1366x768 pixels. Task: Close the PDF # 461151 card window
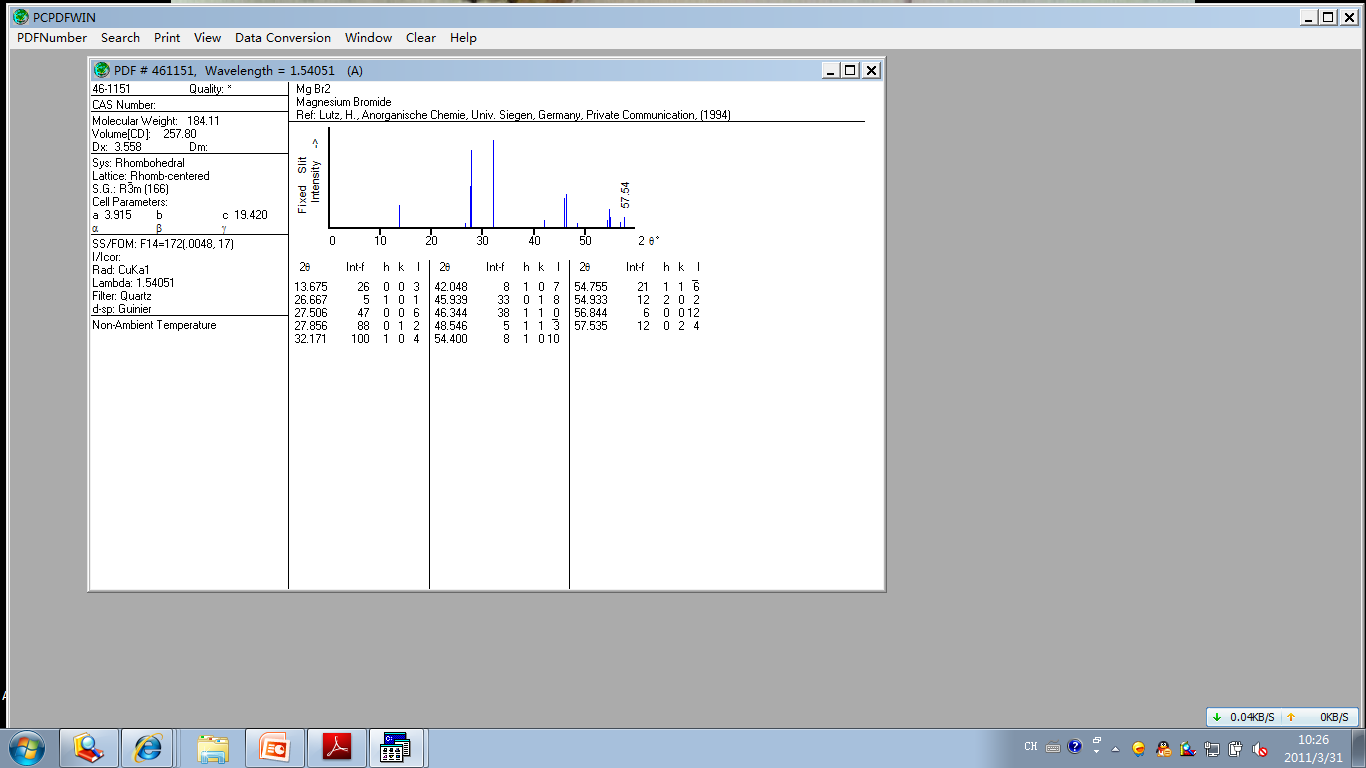tap(871, 70)
